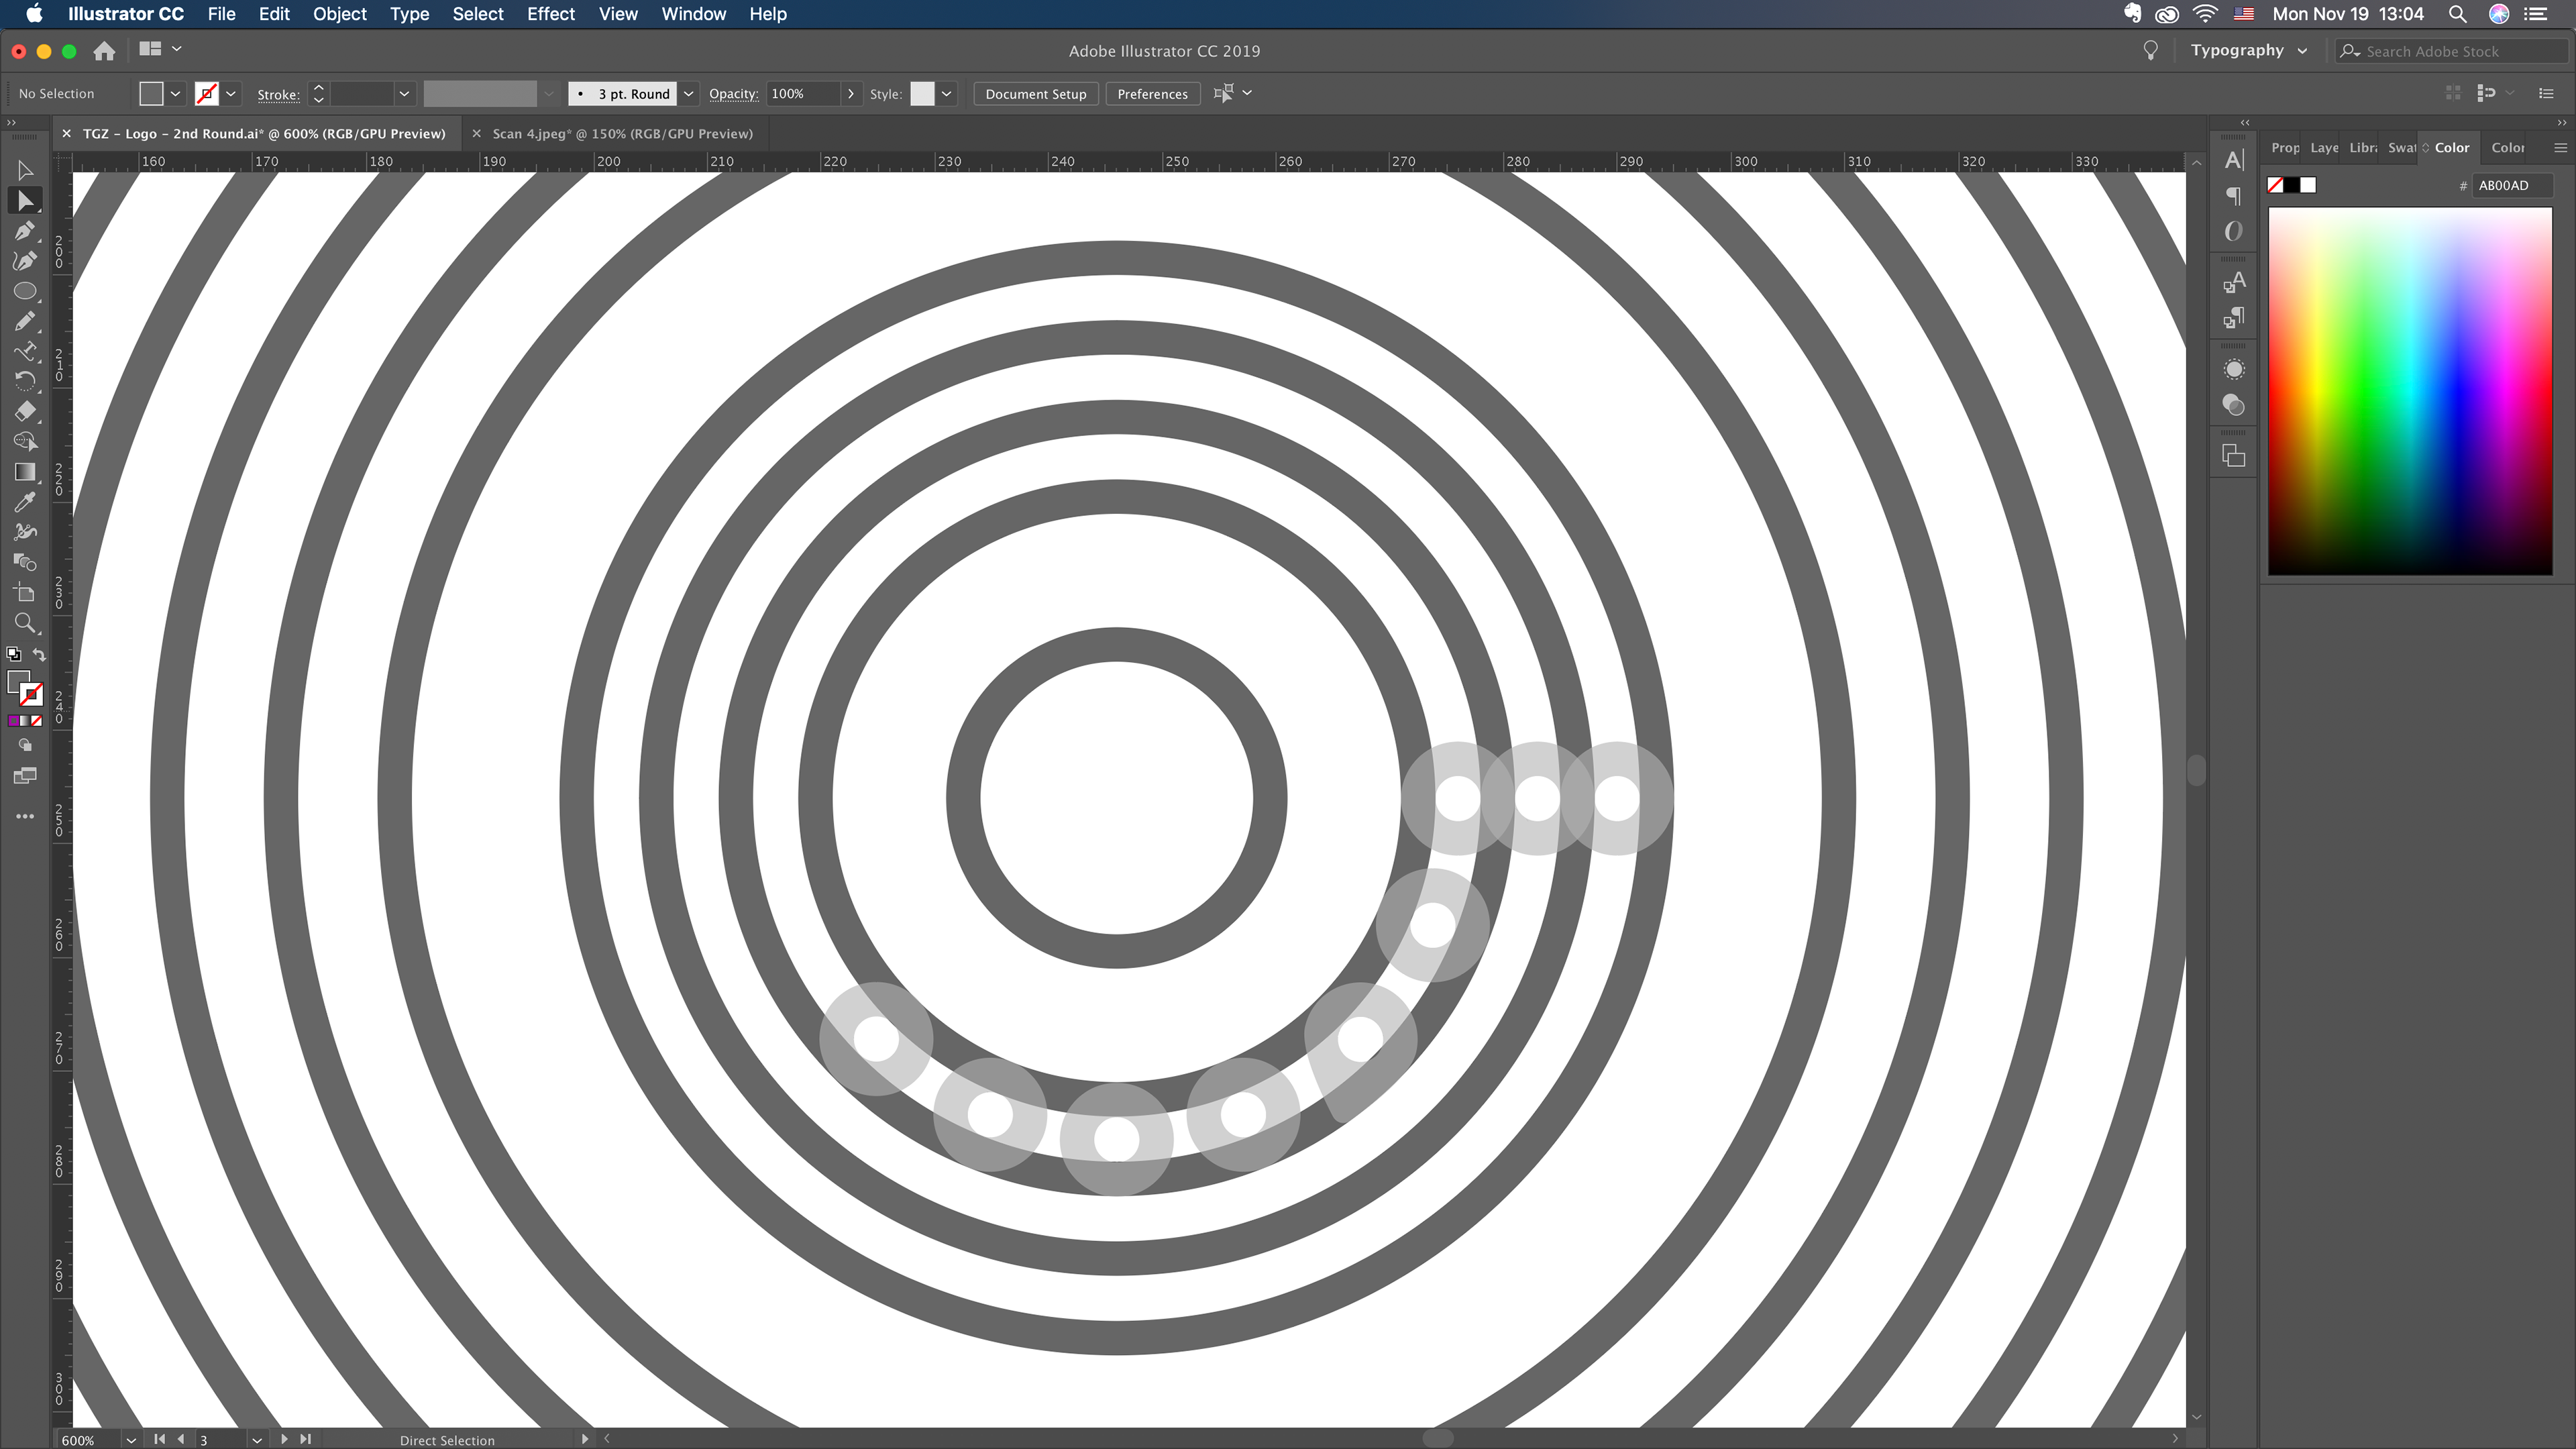Open the arrange documents dropdown
This screenshot has width=2576, height=1449.
click(x=160, y=48)
